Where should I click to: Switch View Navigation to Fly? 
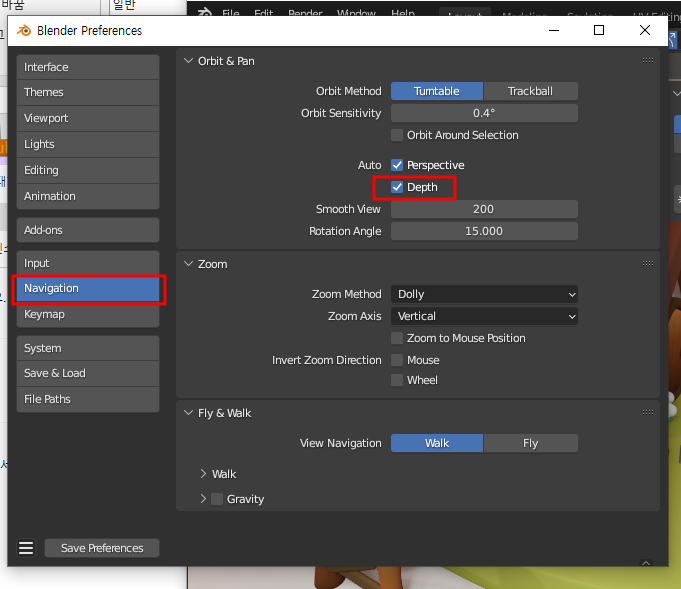pos(531,443)
